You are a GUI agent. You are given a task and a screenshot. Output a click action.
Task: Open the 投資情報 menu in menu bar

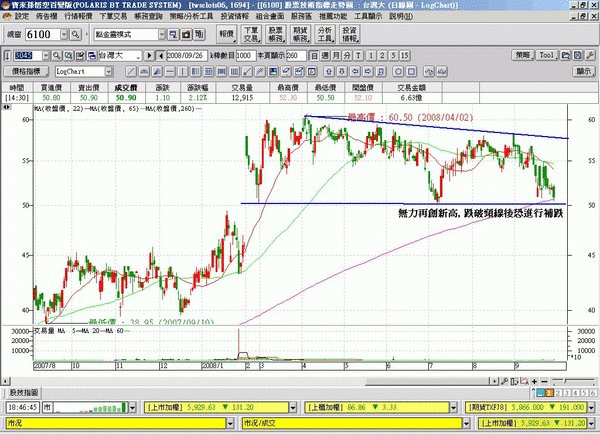[x=235, y=16]
